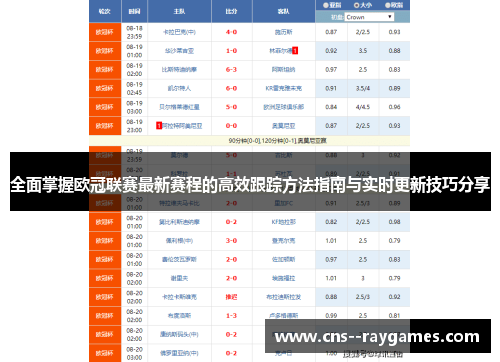Click the 3.5/4 handicap value

click(x=363, y=88)
